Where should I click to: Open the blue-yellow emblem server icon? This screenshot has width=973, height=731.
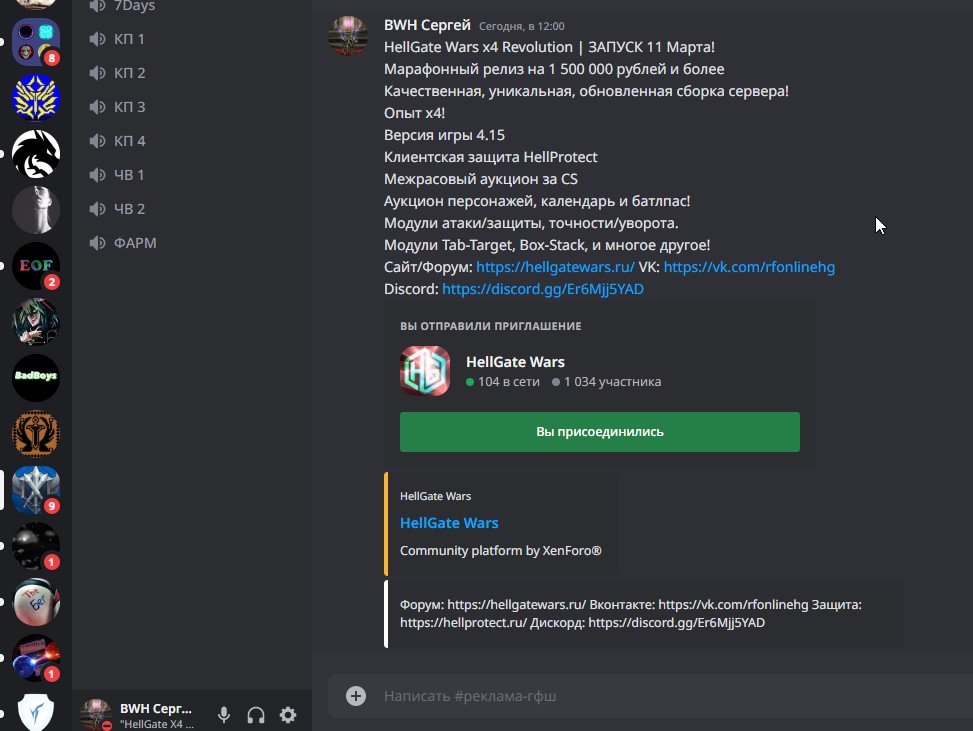36,97
